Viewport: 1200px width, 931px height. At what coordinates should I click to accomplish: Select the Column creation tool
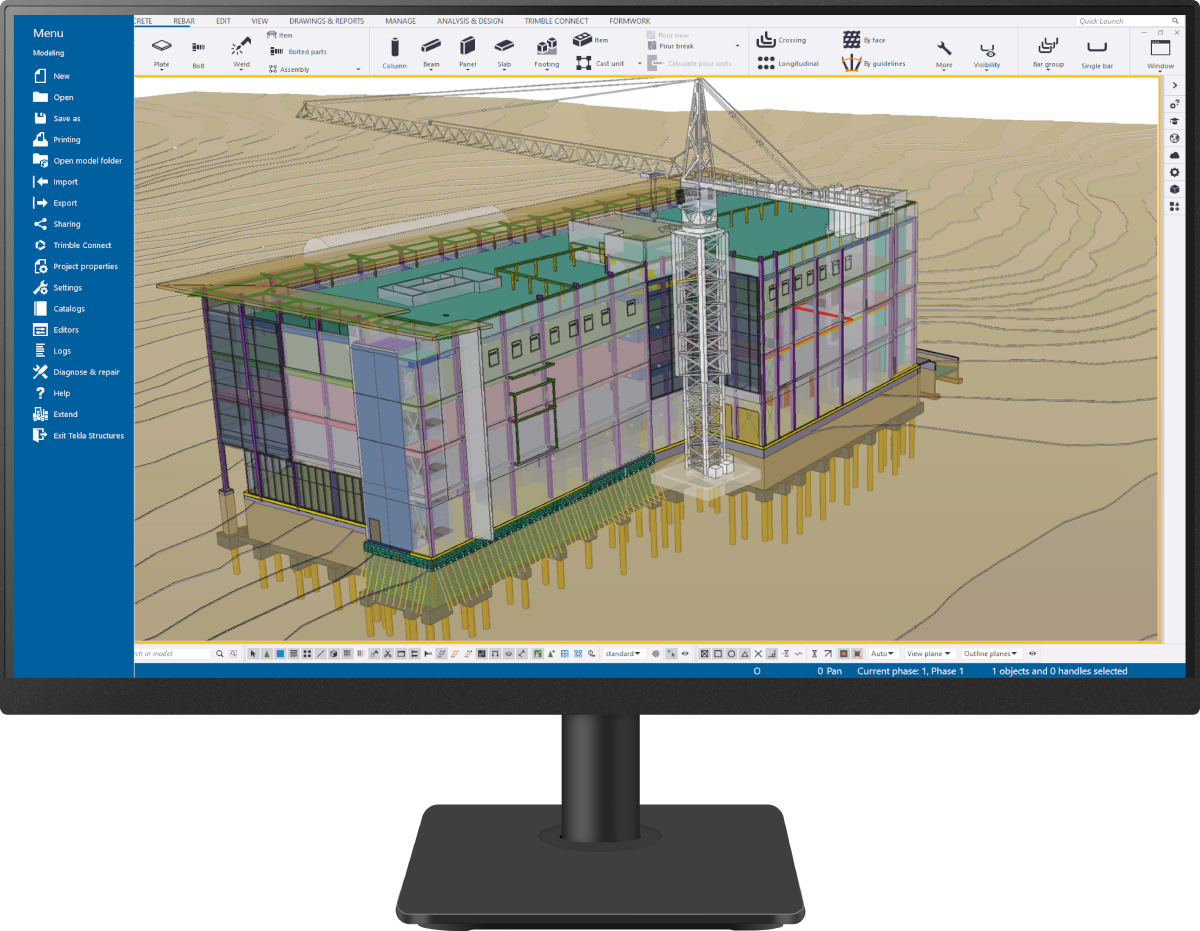tap(394, 52)
